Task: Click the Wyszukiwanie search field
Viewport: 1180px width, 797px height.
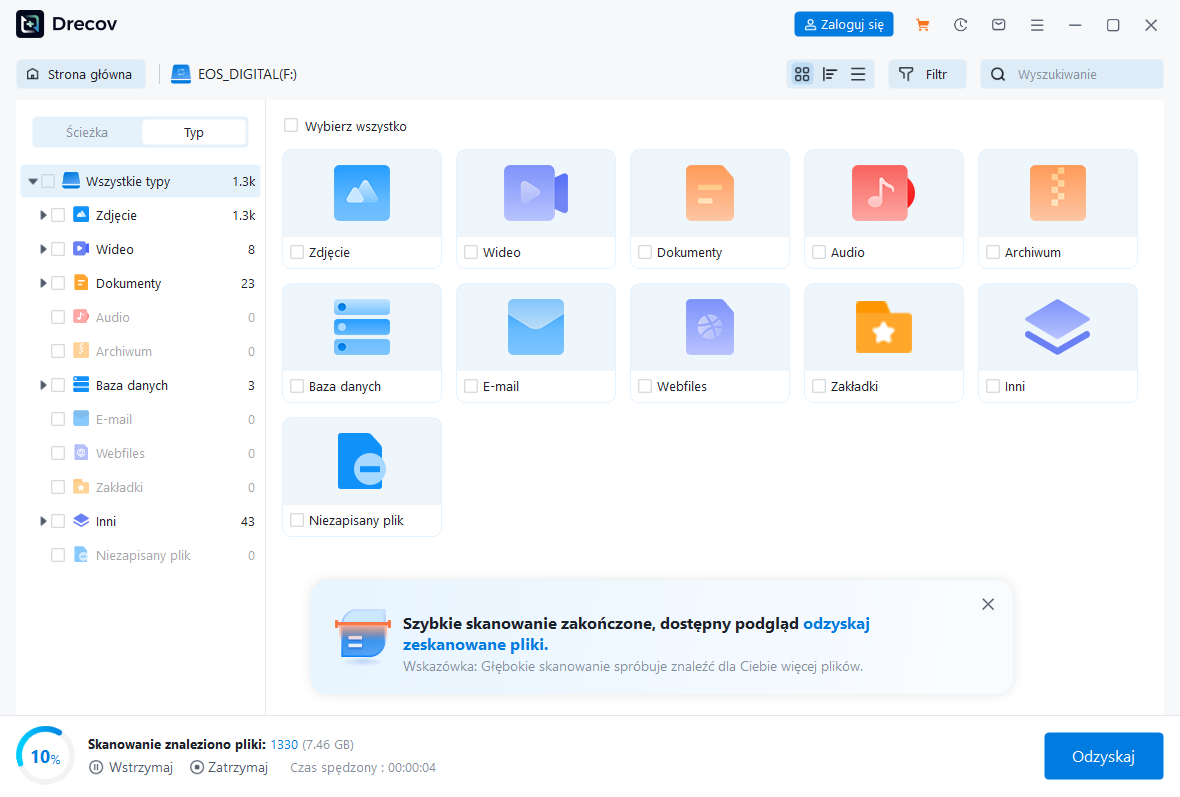Action: (1084, 74)
